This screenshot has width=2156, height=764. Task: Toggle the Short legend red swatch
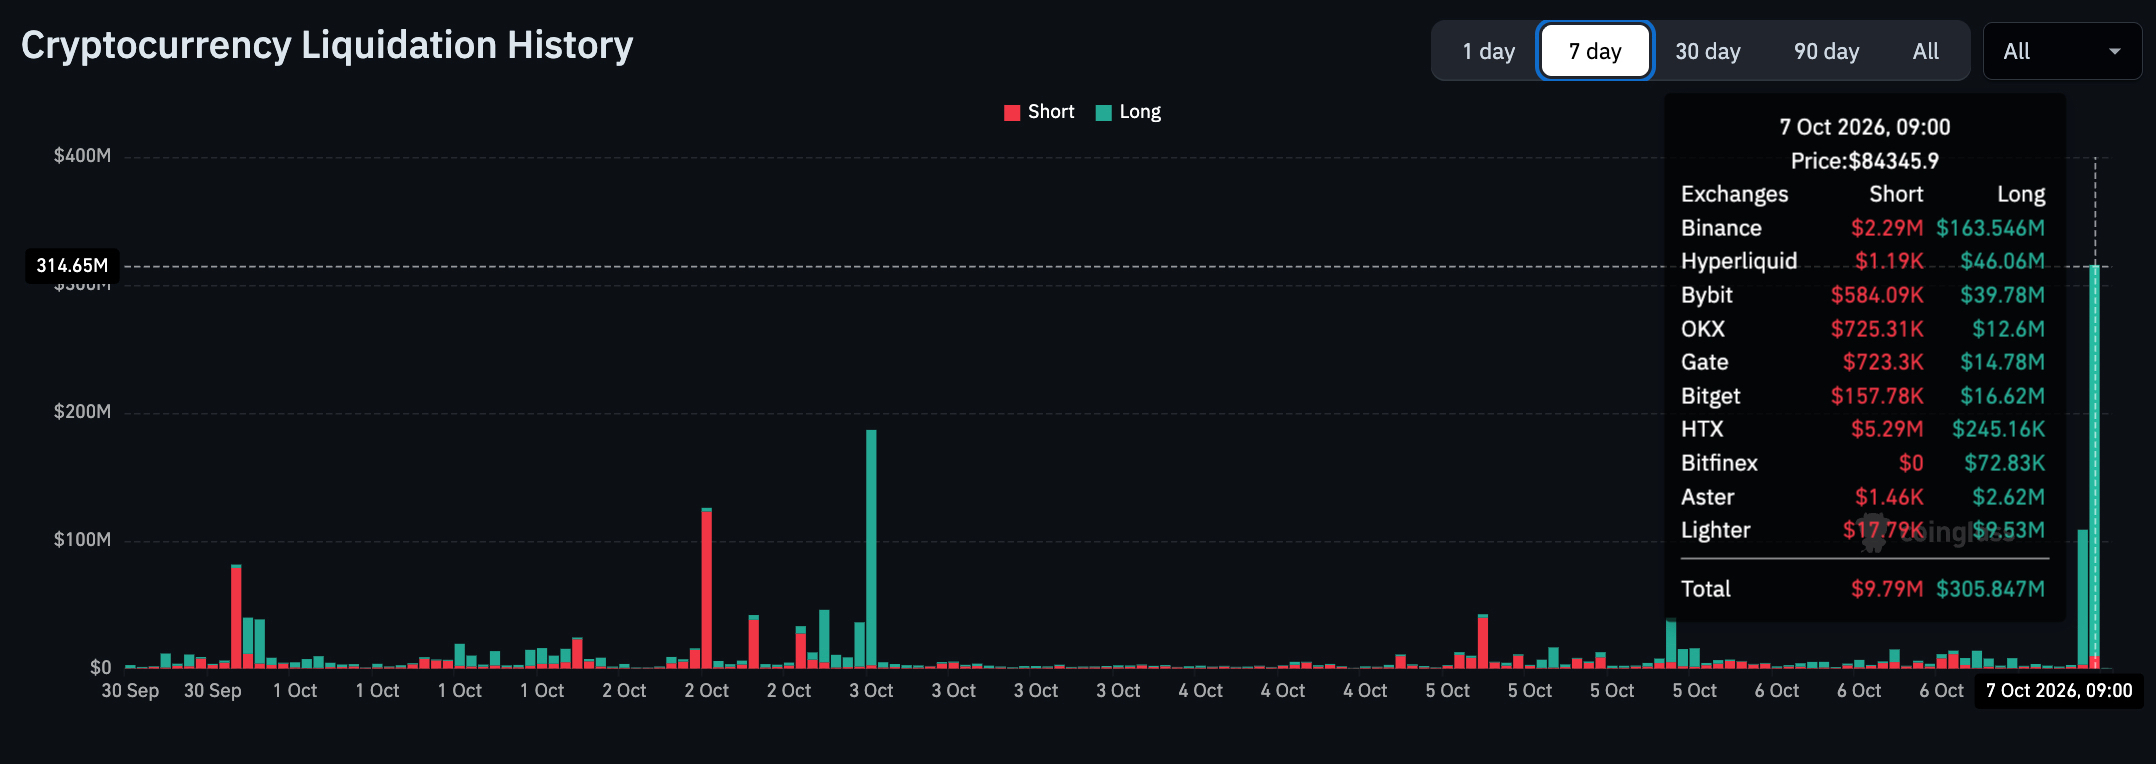coord(1012,112)
